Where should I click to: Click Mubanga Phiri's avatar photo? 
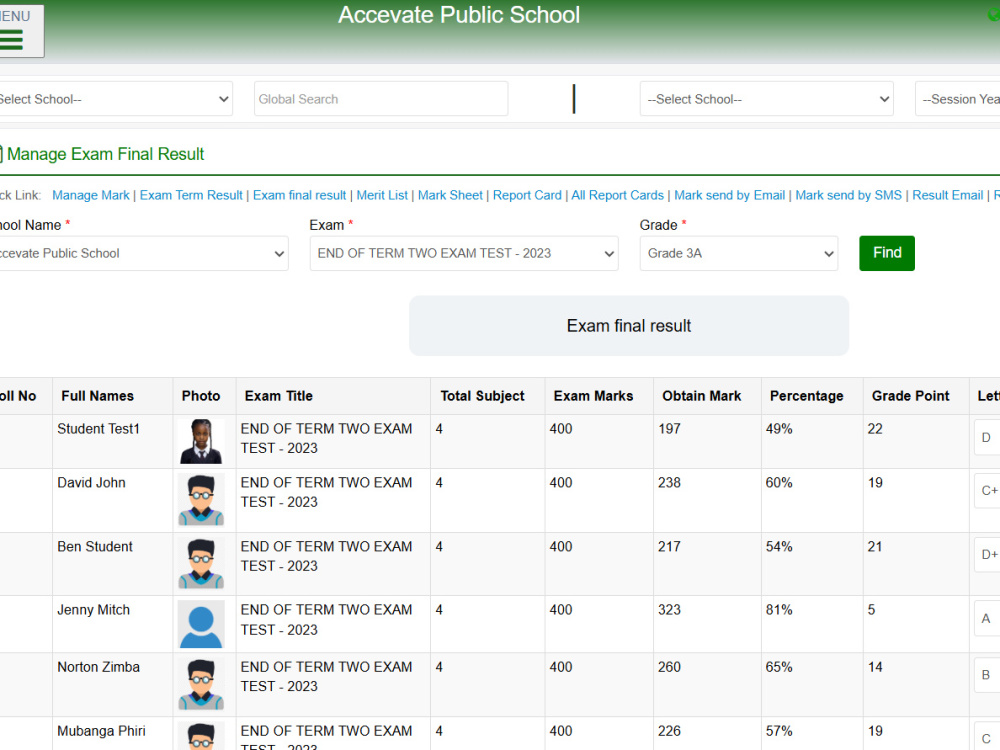pyautogui.click(x=201, y=736)
